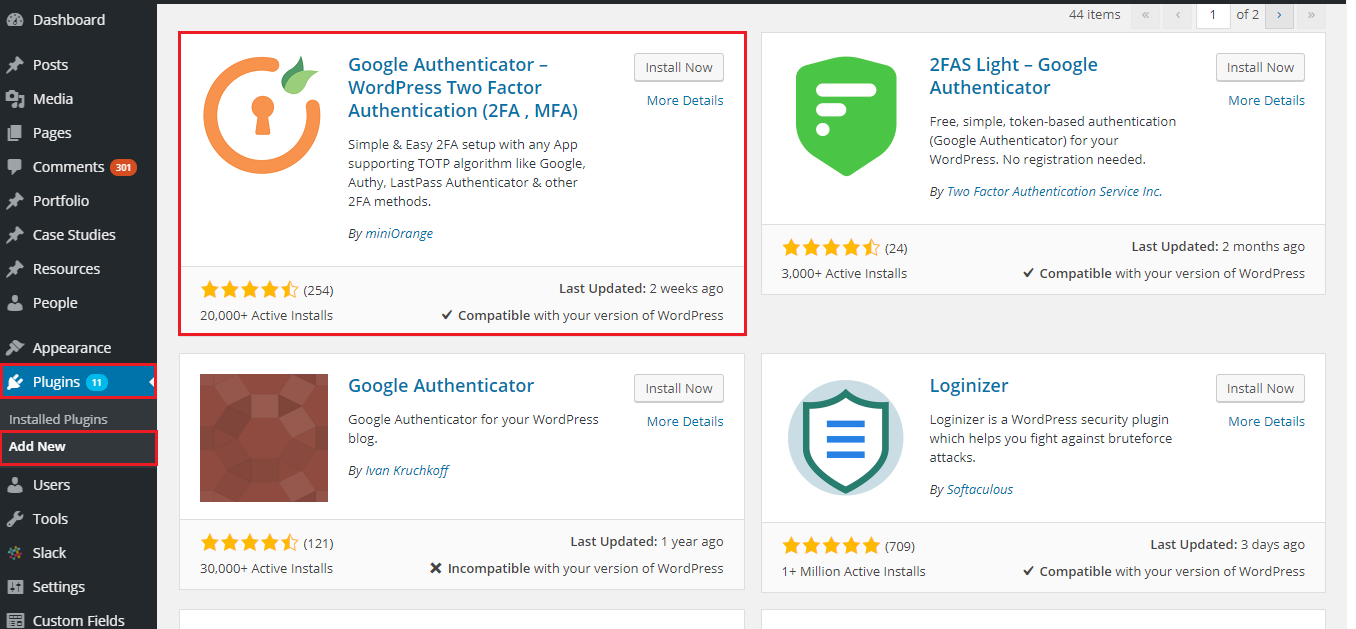Click the People person icon
Screen dimensions: 1356x629
coord(15,303)
